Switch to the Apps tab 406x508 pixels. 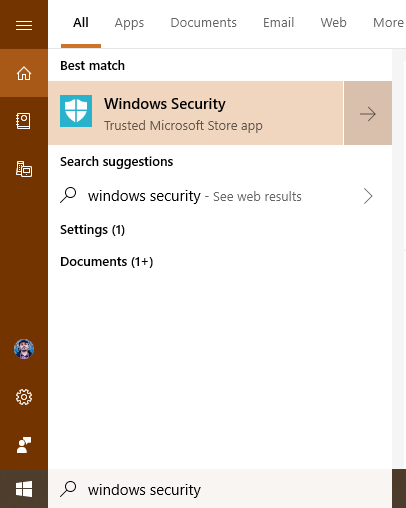click(x=129, y=23)
